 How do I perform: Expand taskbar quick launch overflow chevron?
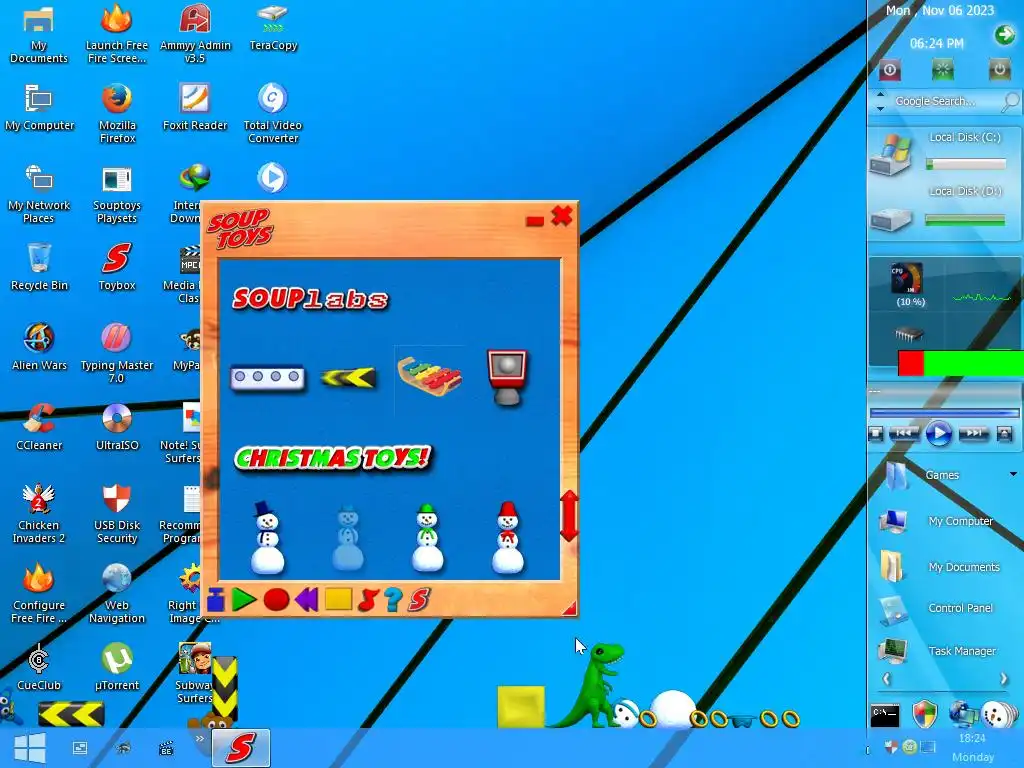click(x=200, y=739)
